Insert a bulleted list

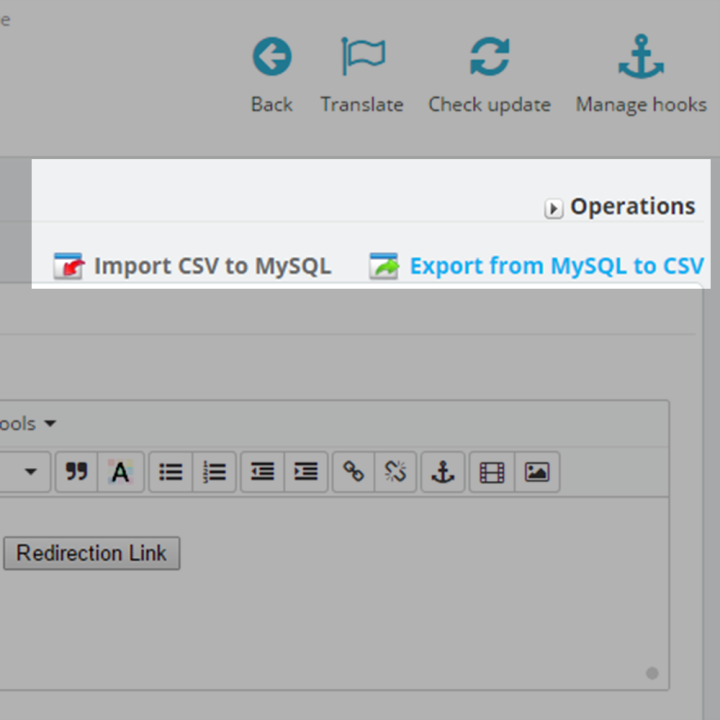click(171, 472)
